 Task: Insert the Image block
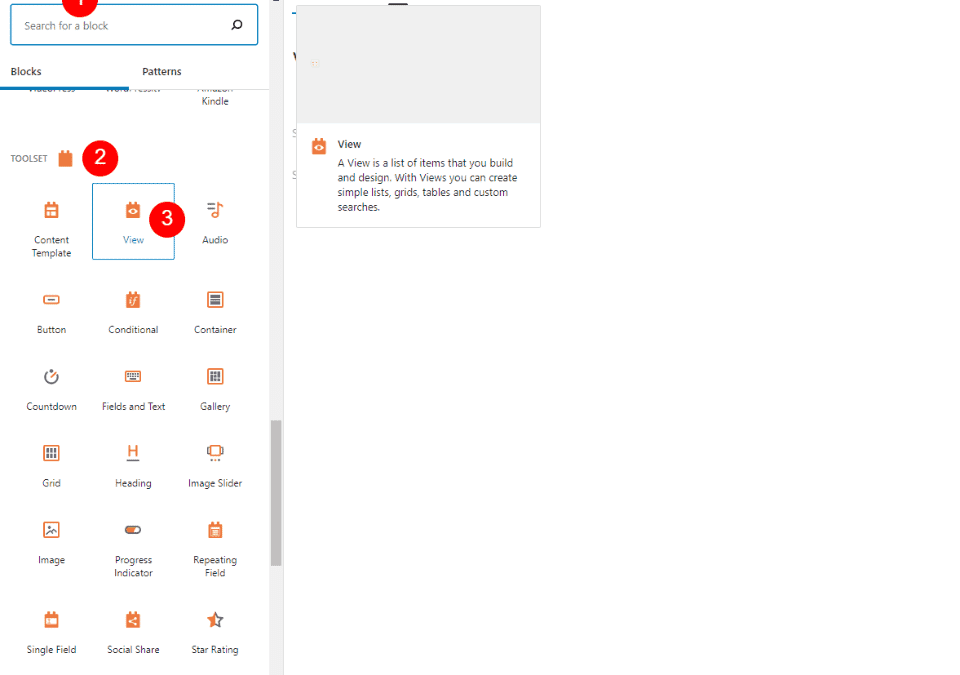(x=51, y=543)
